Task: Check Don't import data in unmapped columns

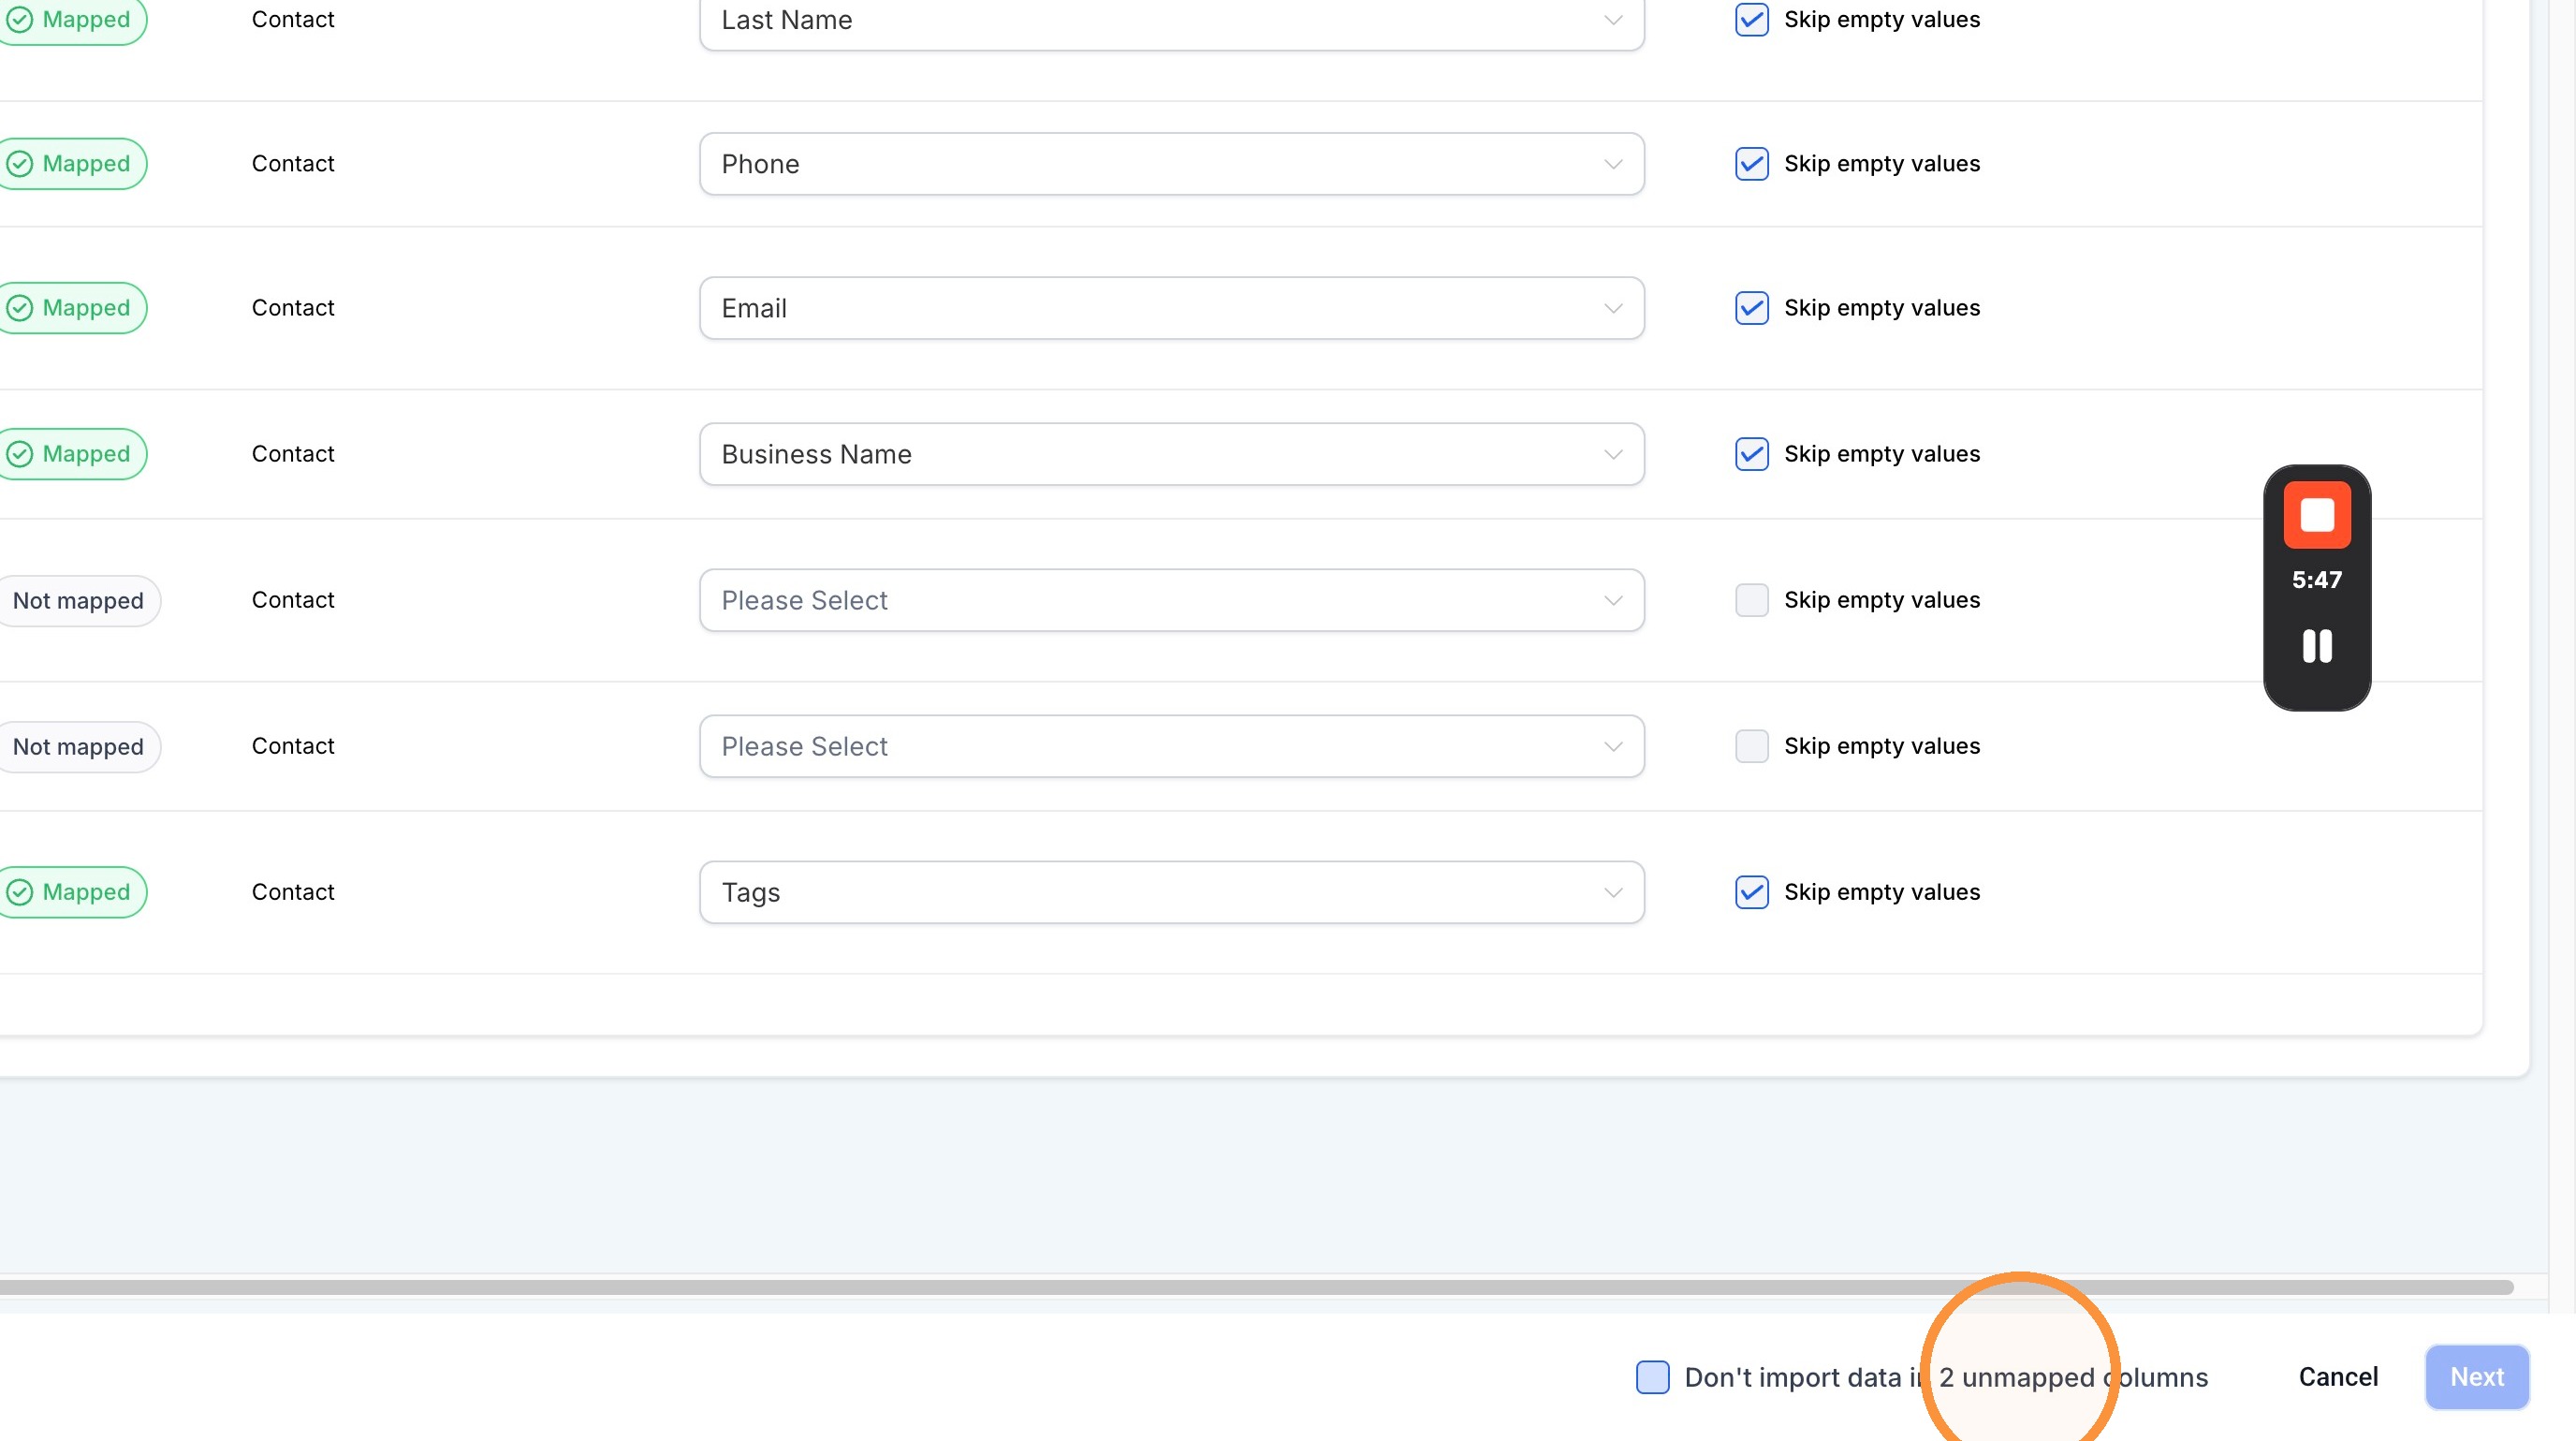Action: click(1652, 1377)
